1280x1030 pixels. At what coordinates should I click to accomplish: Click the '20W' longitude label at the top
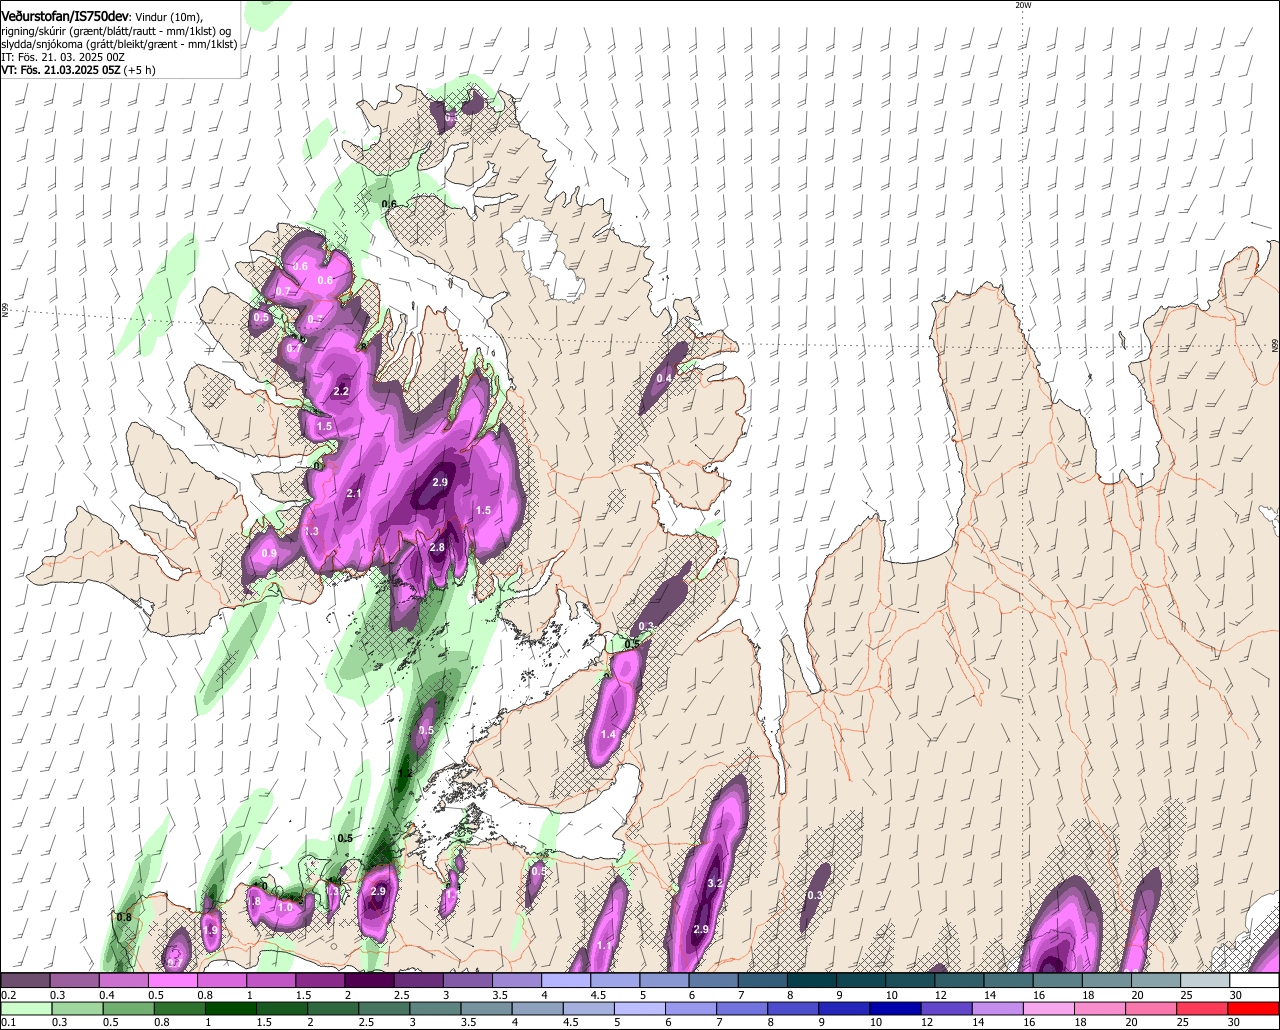click(x=1023, y=5)
